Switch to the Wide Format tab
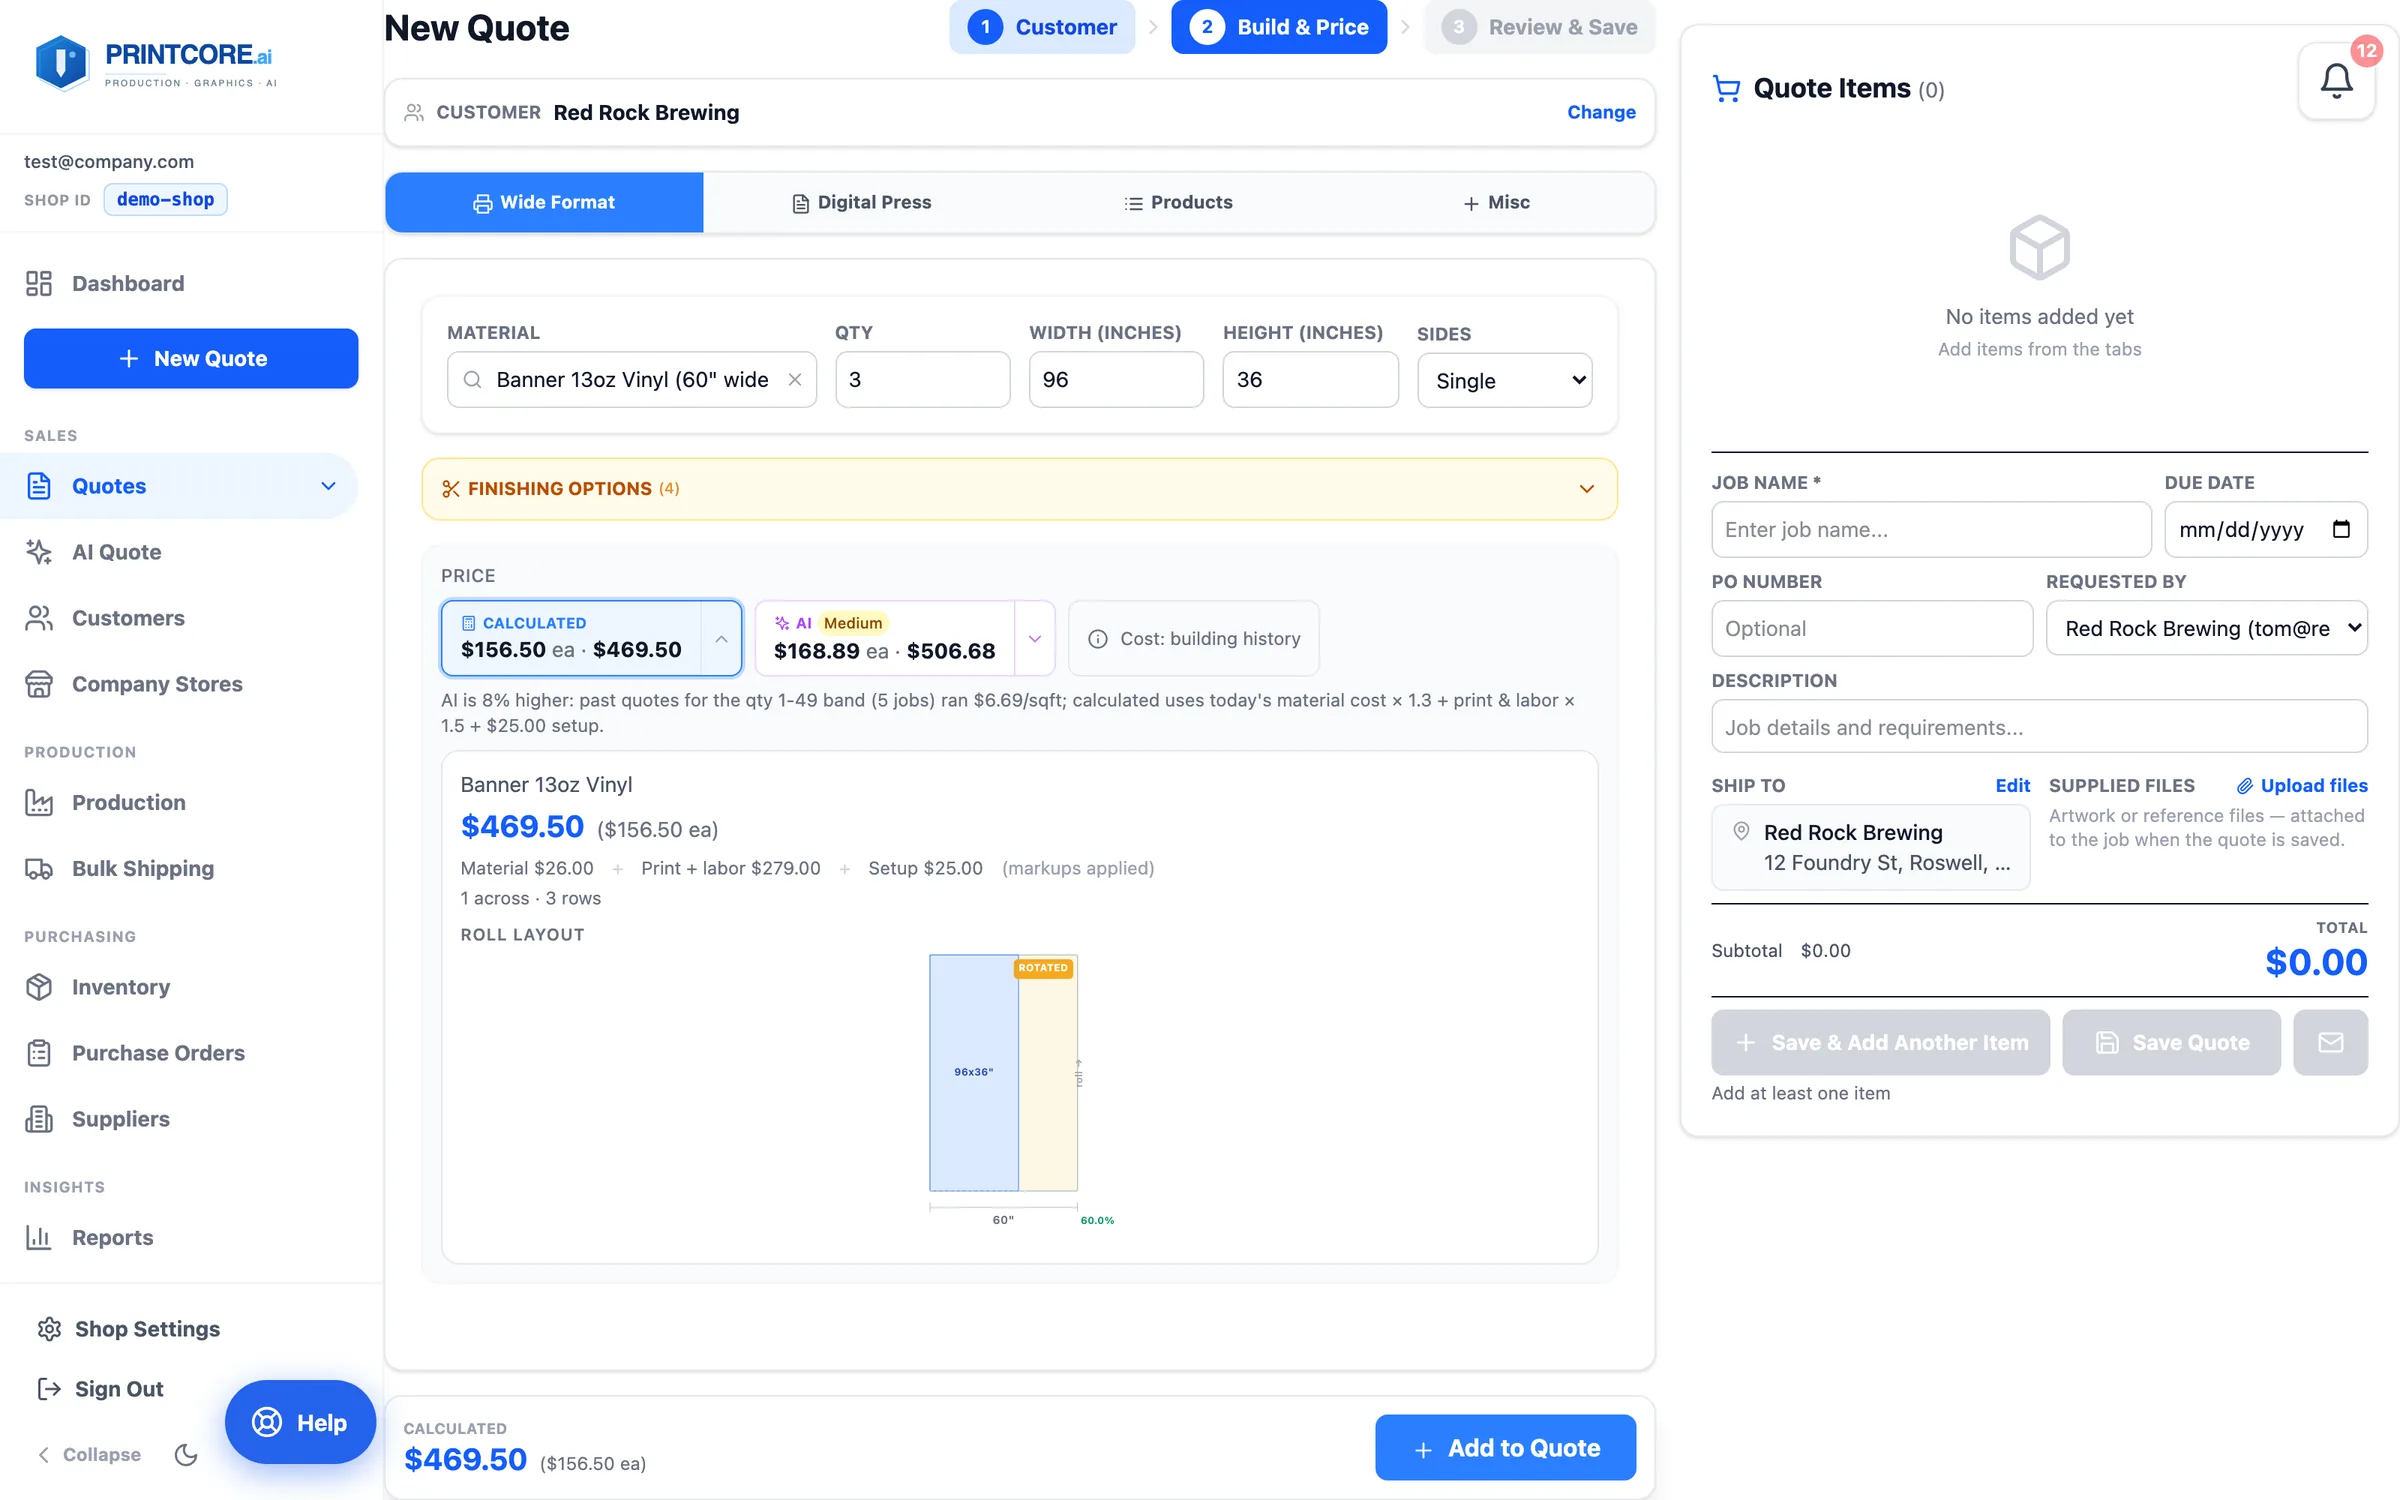2400x1500 pixels. click(544, 202)
